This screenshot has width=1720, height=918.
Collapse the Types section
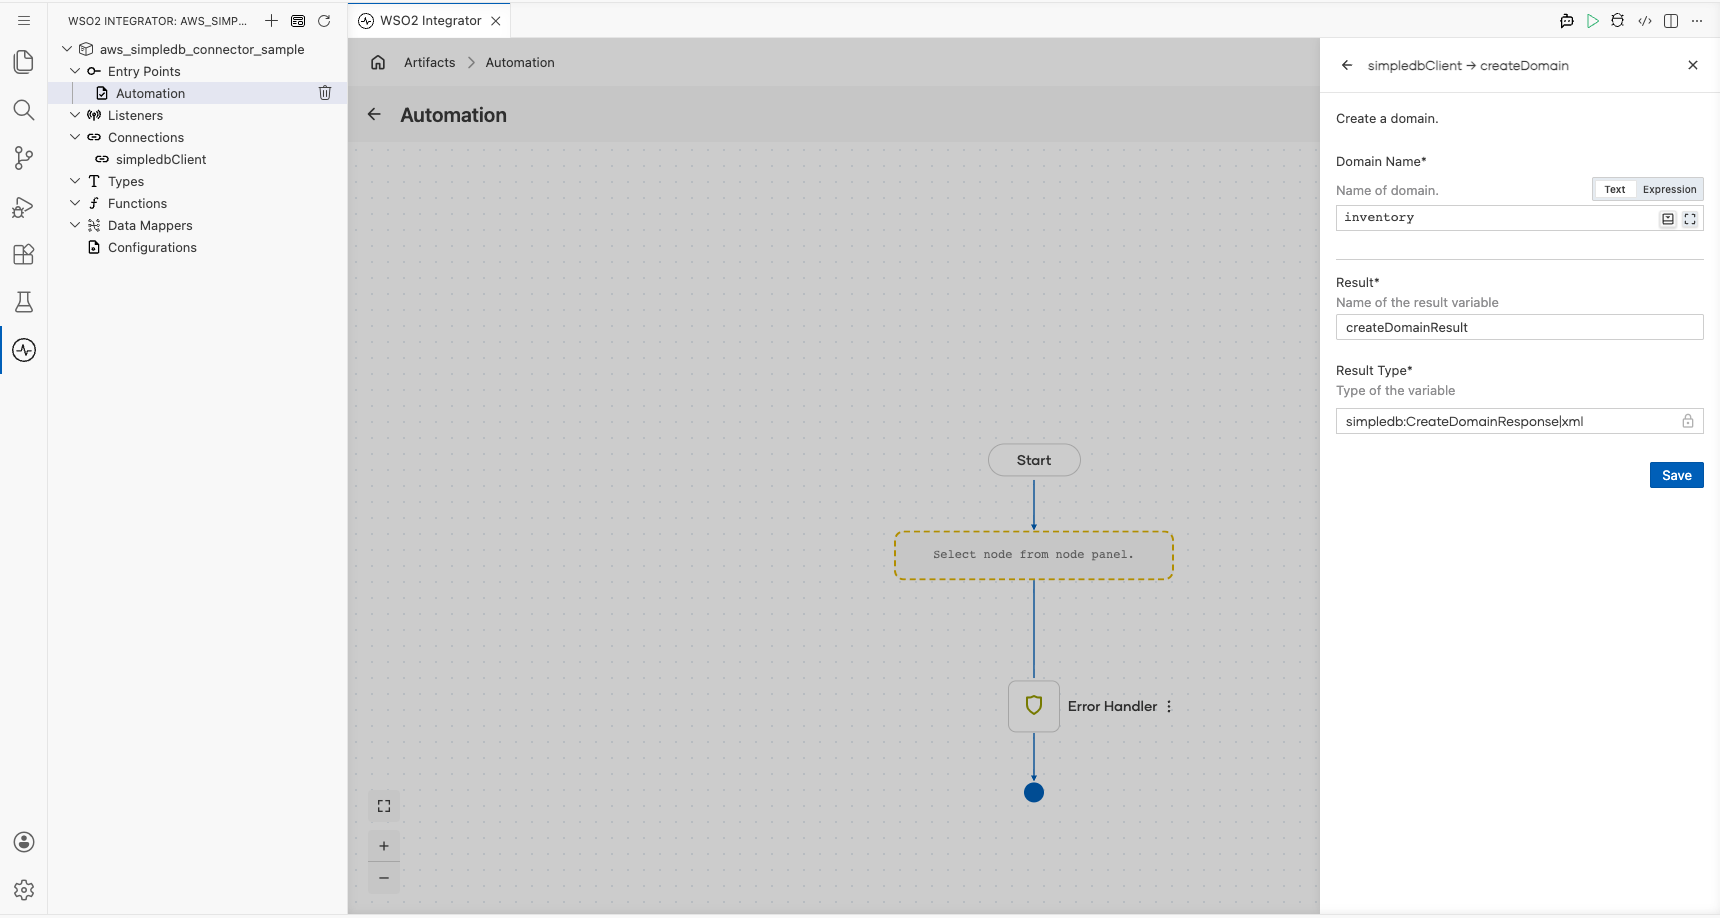75,181
